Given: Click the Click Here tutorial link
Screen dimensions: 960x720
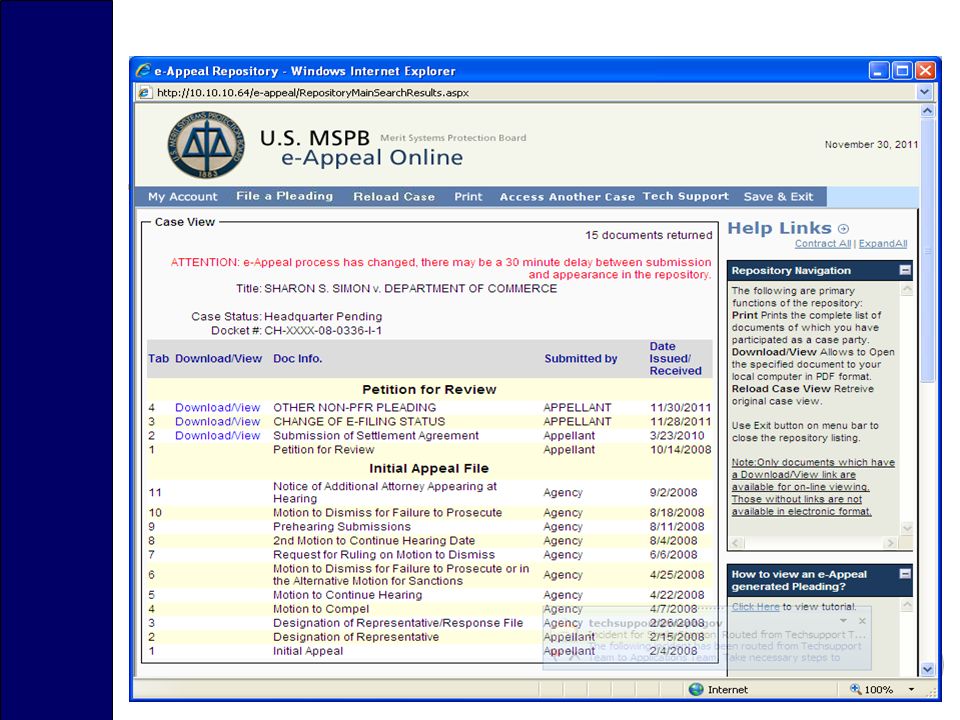Looking at the screenshot, I should click(756, 607).
